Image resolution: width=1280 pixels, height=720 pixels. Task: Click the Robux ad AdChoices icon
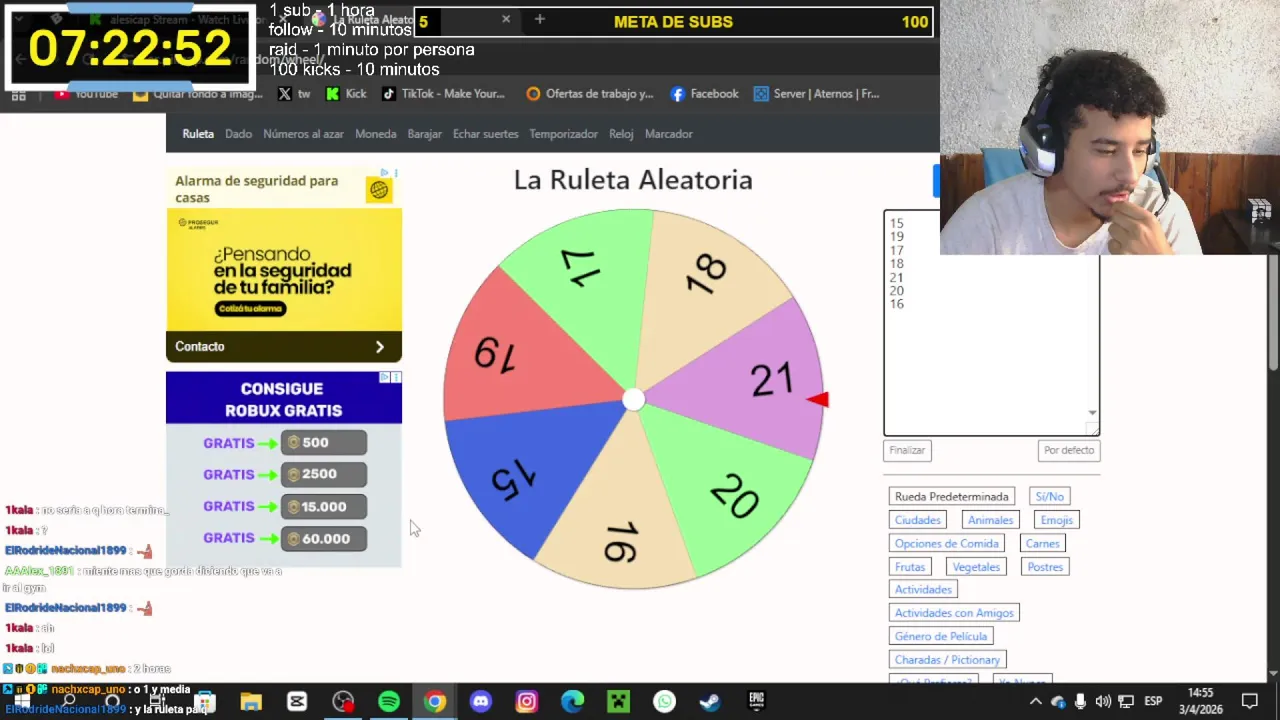click(x=384, y=378)
